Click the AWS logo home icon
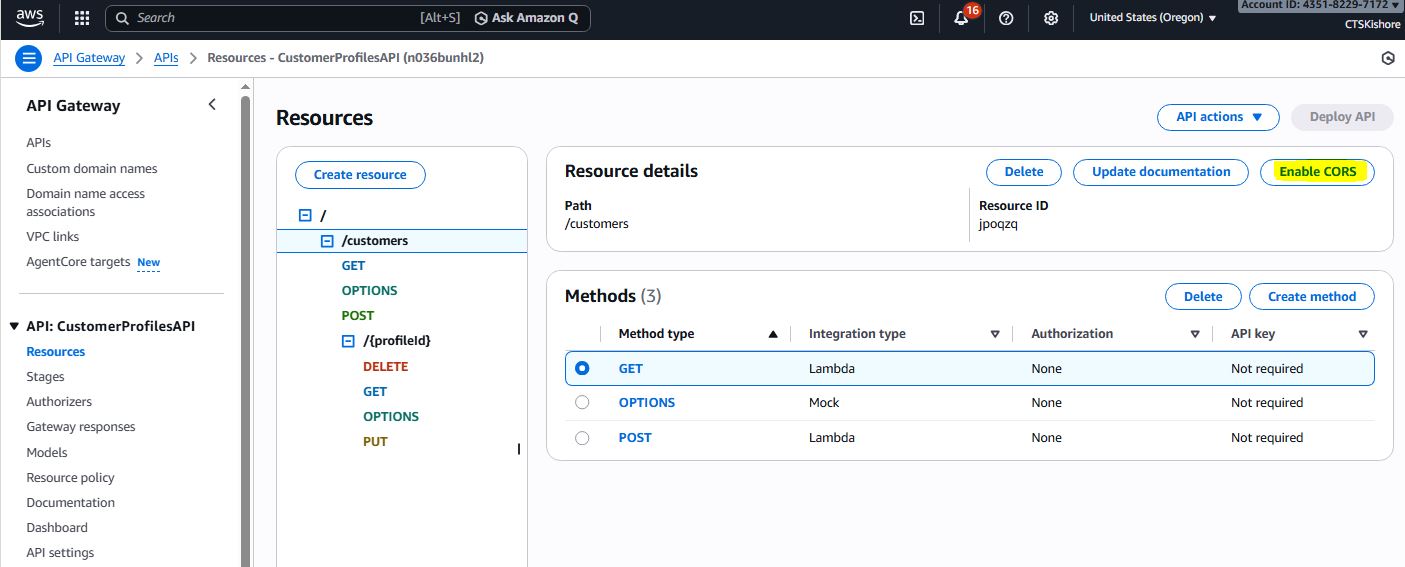1405x567 pixels. (x=30, y=17)
